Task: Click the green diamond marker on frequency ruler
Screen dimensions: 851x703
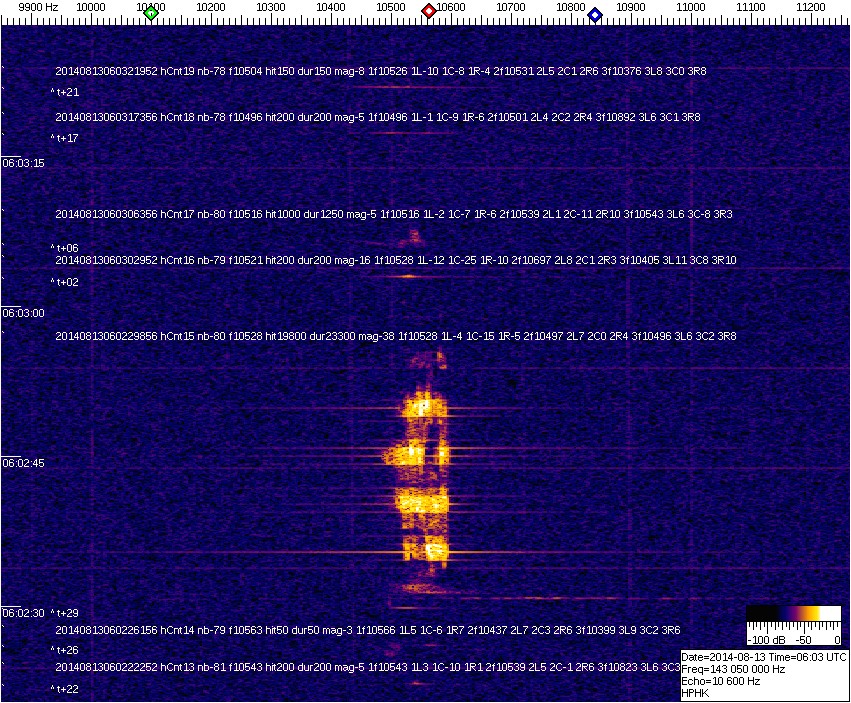Action: [x=151, y=12]
